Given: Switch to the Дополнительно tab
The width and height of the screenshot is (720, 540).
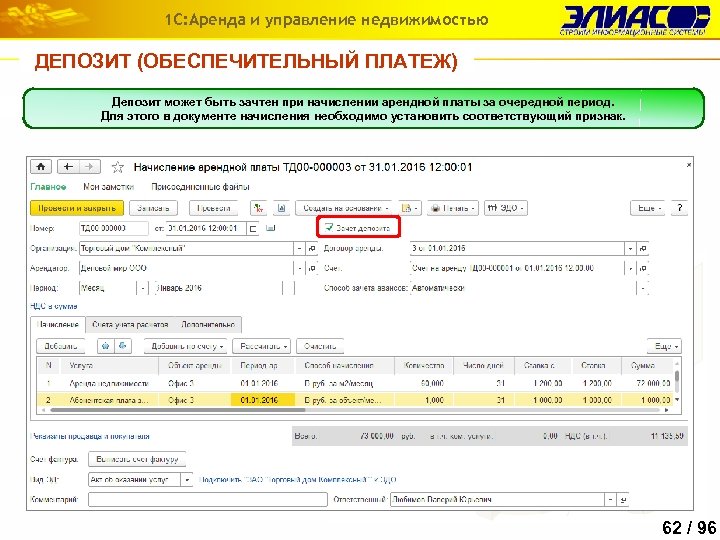Looking at the screenshot, I should [x=208, y=325].
